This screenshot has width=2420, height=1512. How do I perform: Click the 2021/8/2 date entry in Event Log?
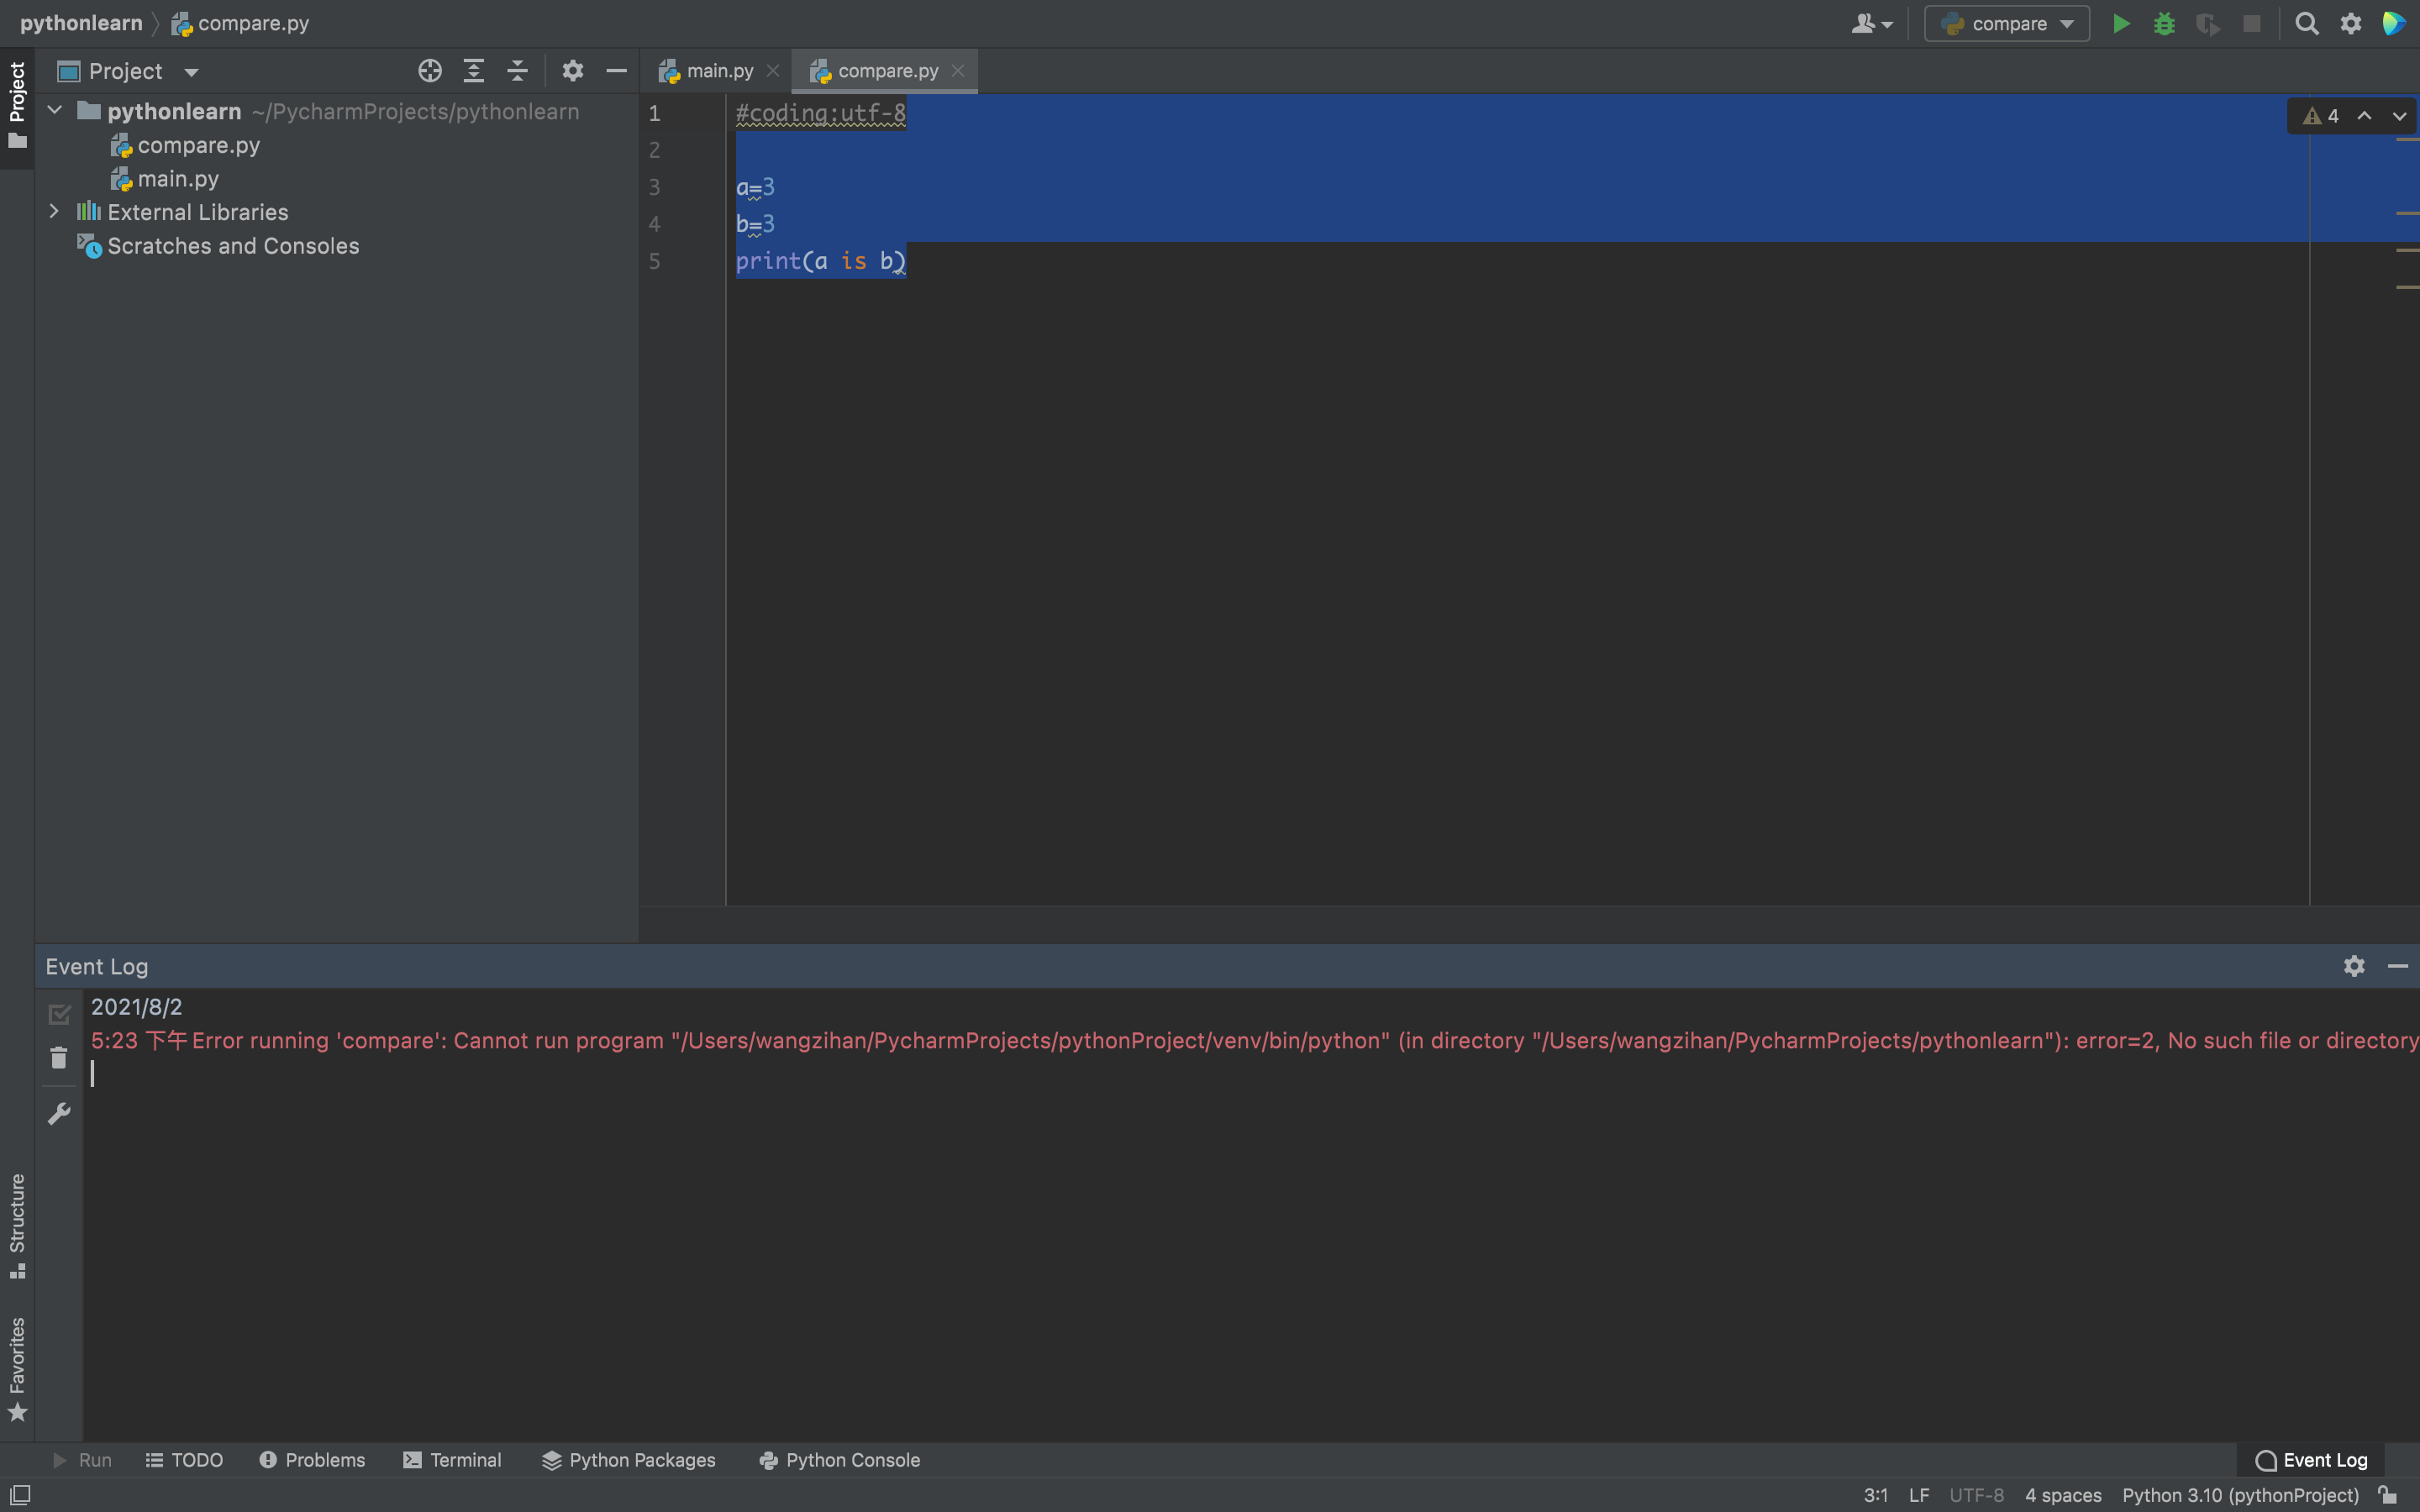coord(137,1007)
